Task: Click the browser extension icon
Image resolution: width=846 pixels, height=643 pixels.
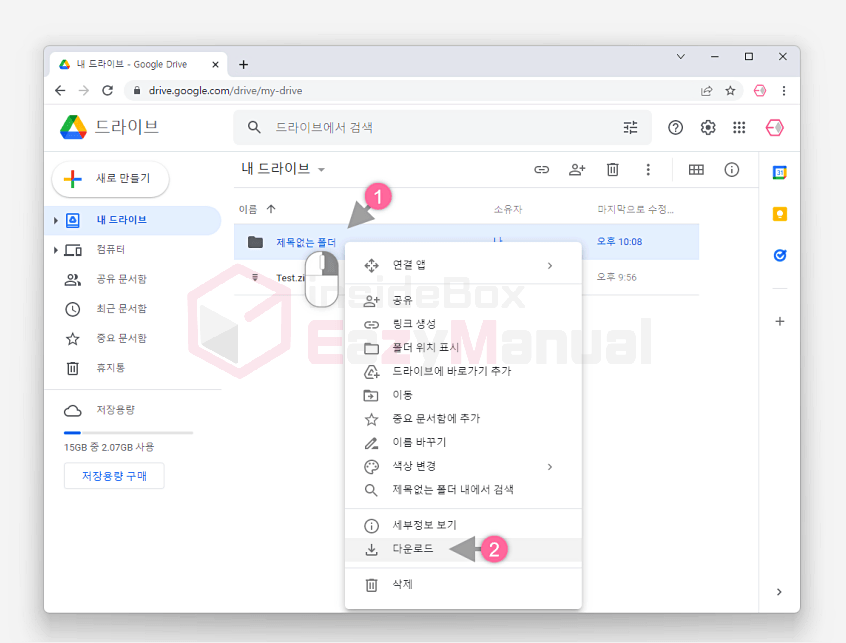Action: 760,91
